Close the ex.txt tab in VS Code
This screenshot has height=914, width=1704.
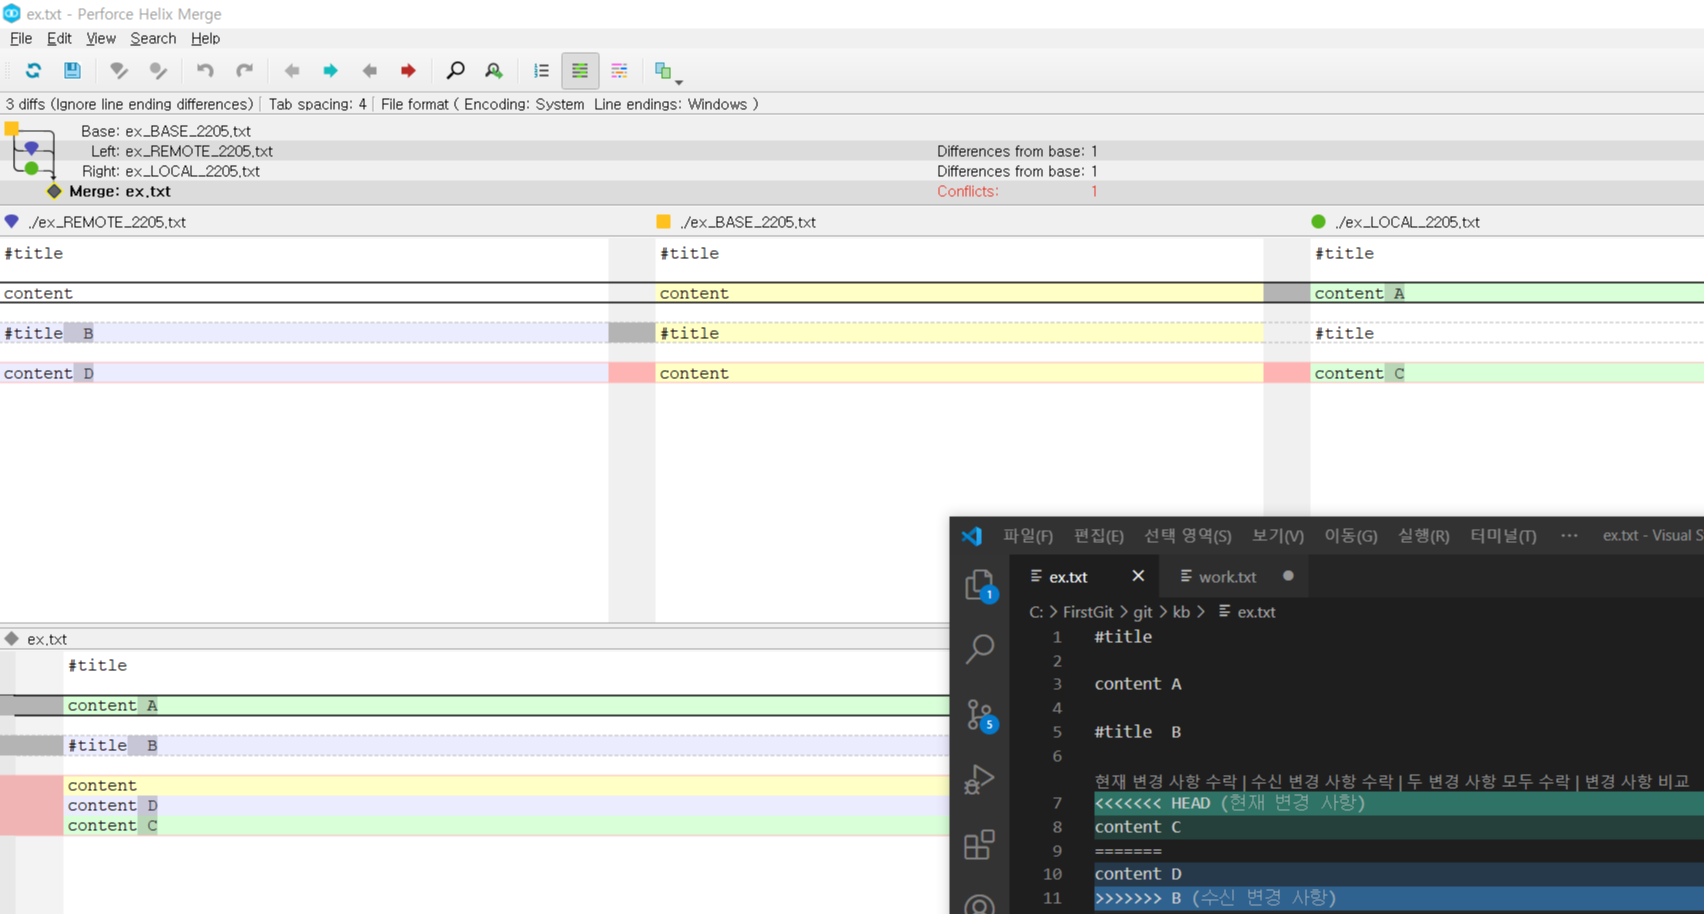pyautogui.click(x=1138, y=576)
